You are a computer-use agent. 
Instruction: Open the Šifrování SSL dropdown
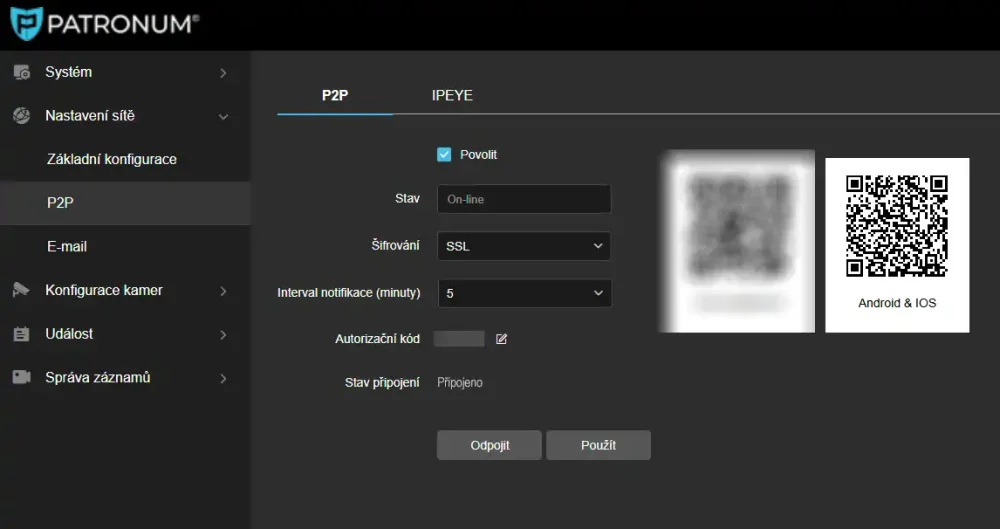[524, 246]
